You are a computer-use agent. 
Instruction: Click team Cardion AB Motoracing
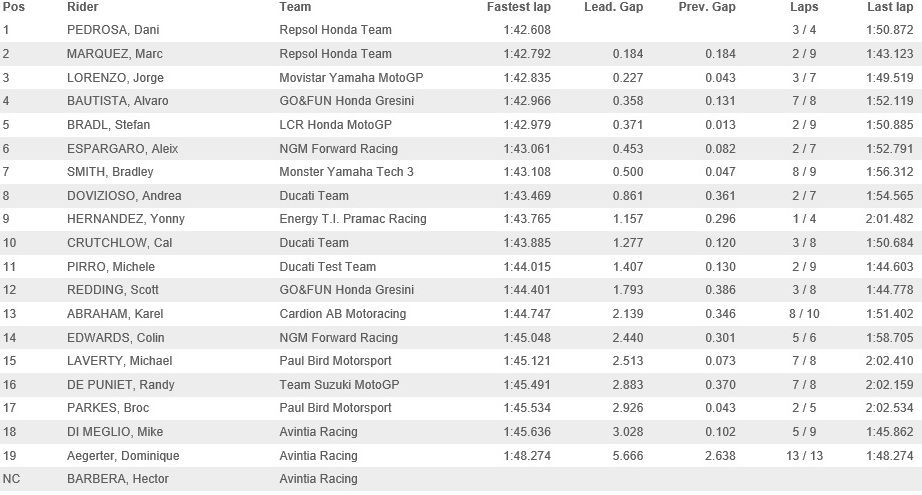click(343, 314)
